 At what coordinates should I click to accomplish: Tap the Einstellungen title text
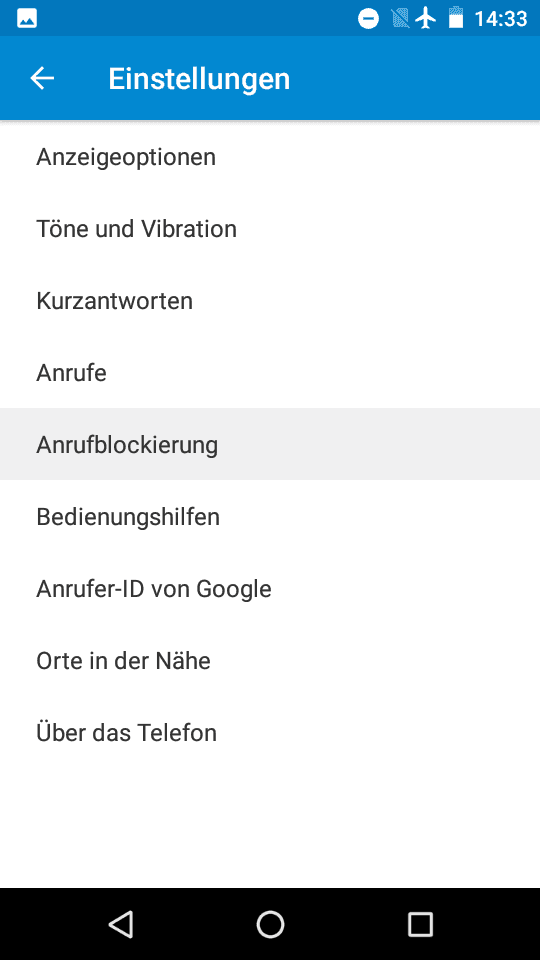[199, 79]
